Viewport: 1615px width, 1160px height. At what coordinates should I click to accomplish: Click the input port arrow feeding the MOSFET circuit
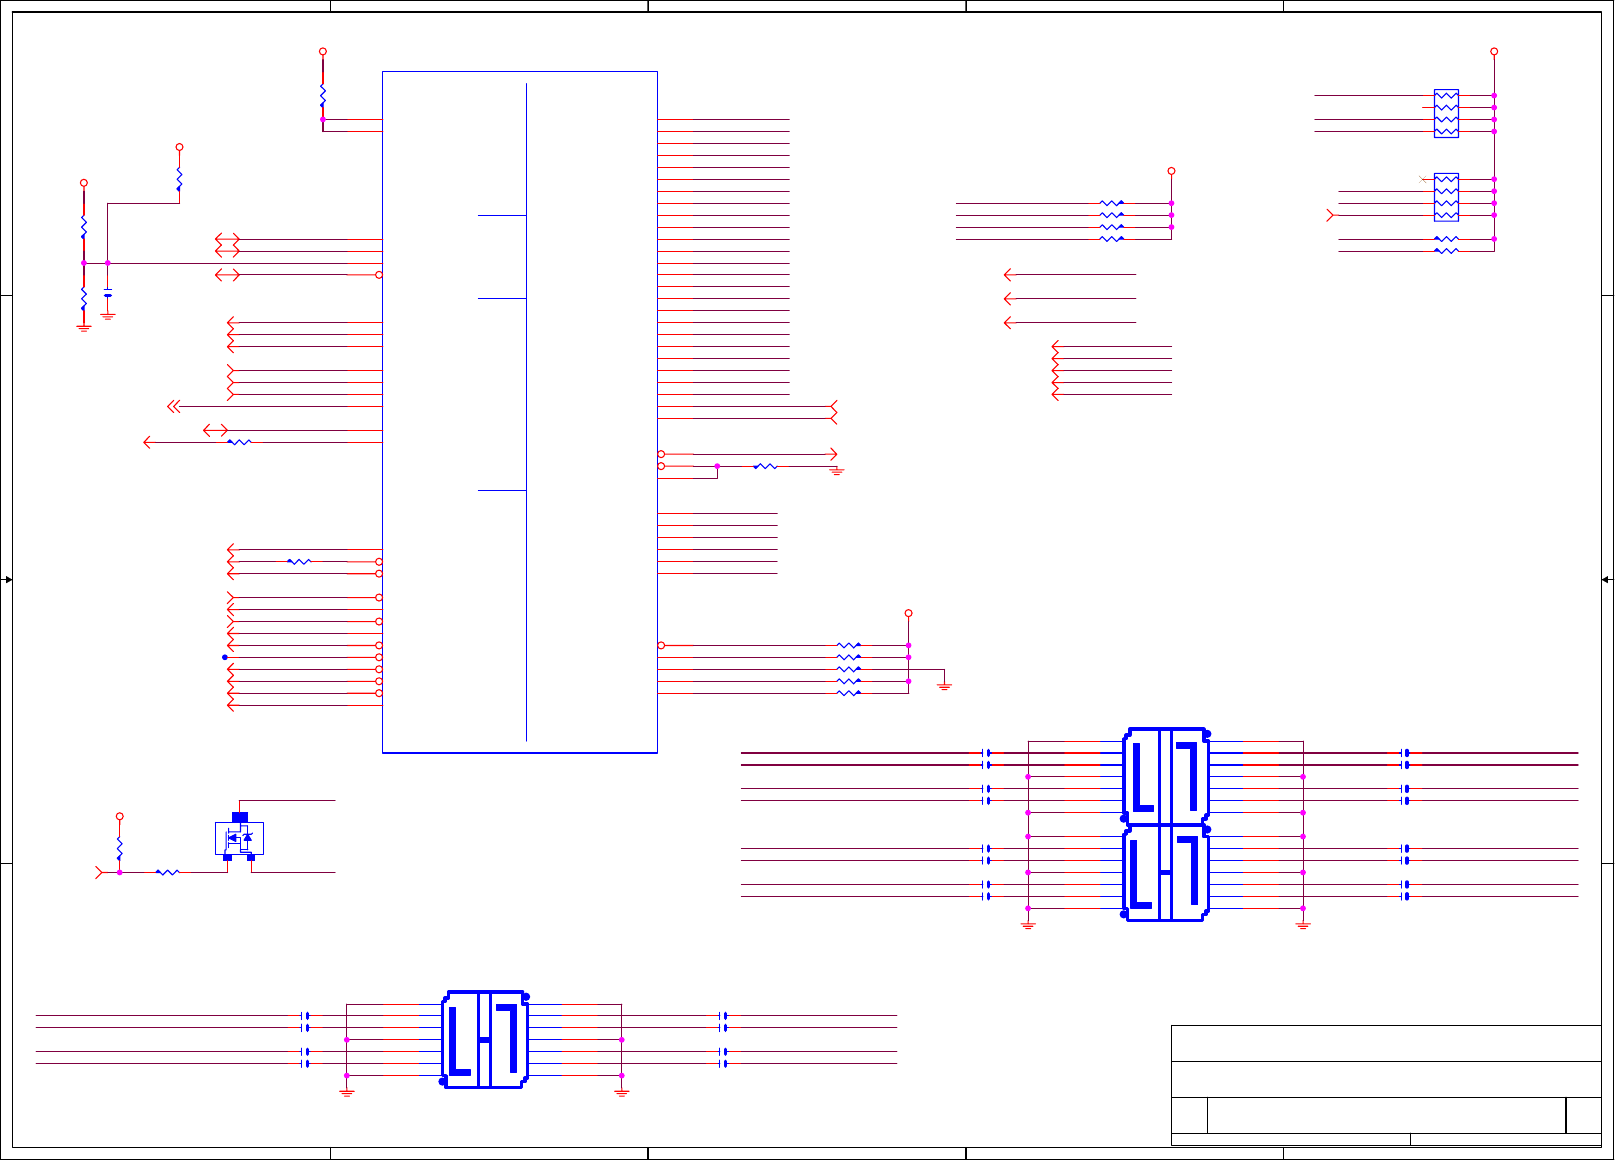(99, 873)
